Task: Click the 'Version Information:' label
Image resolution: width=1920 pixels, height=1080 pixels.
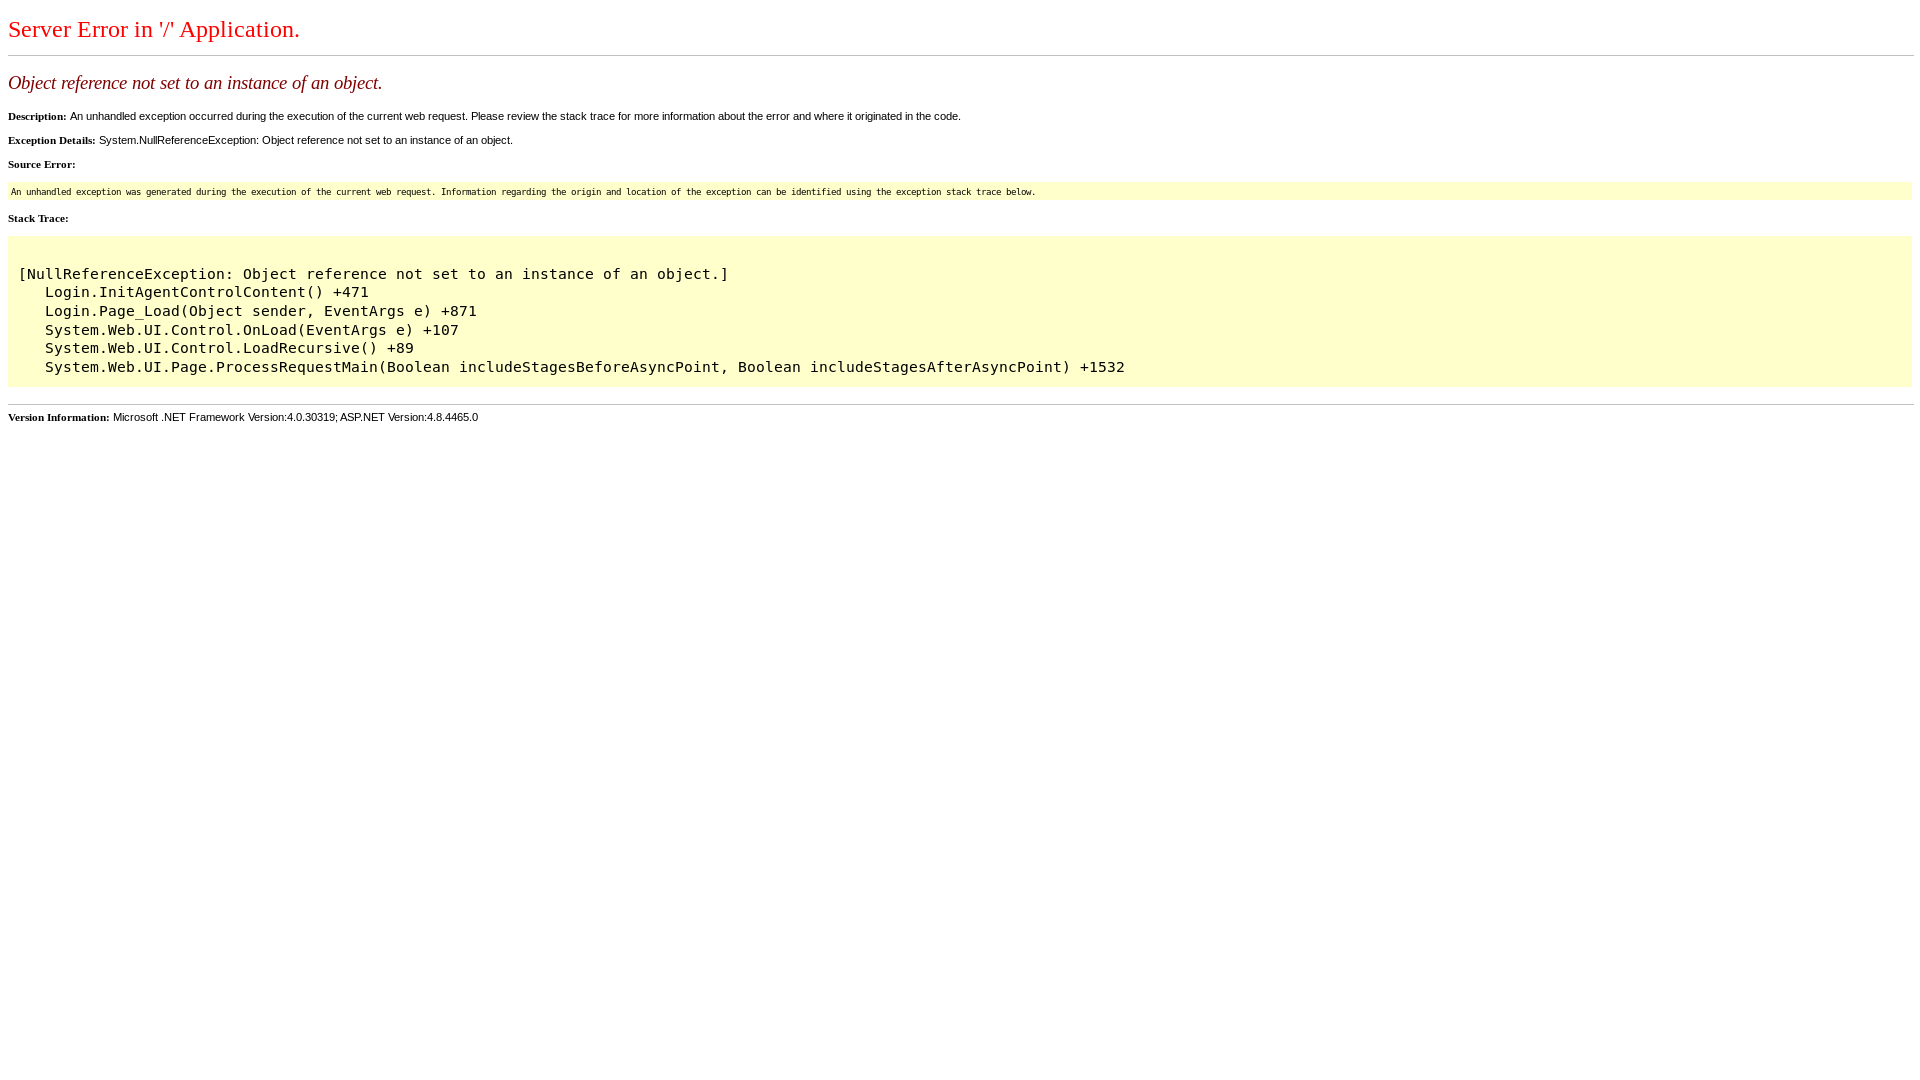Action: (59, 417)
